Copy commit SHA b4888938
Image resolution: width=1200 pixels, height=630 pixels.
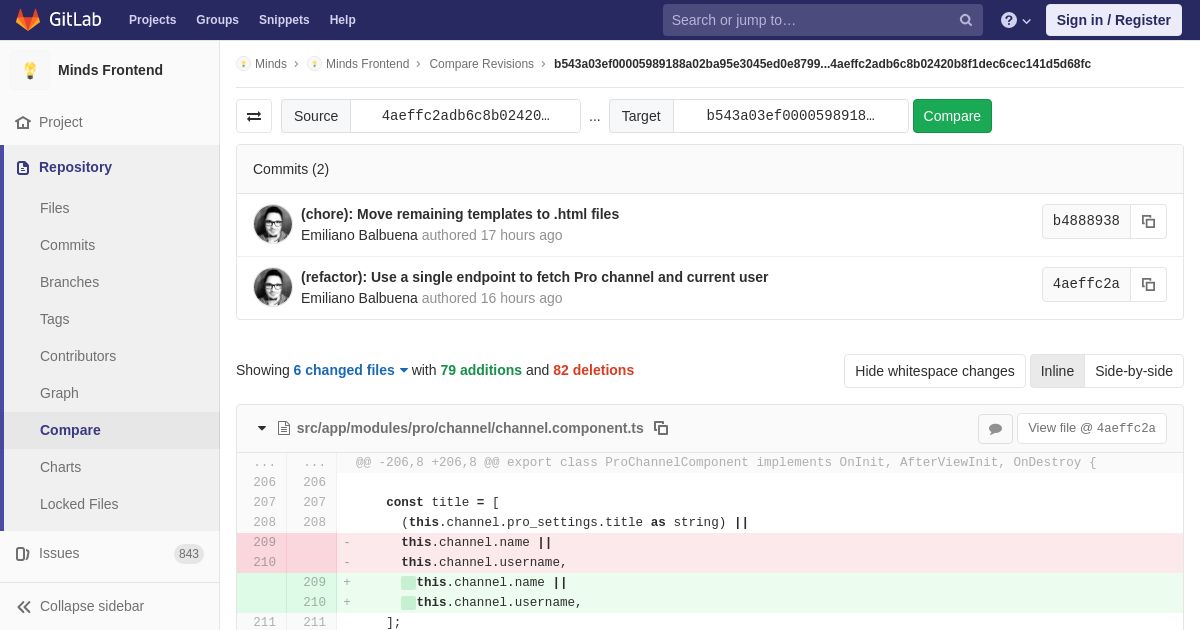(x=1148, y=222)
